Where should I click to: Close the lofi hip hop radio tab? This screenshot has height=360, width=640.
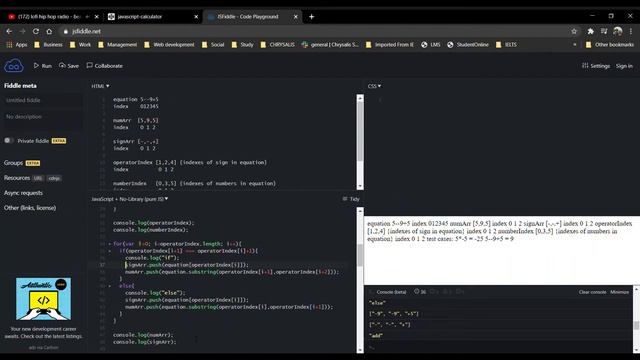[x=97, y=17]
